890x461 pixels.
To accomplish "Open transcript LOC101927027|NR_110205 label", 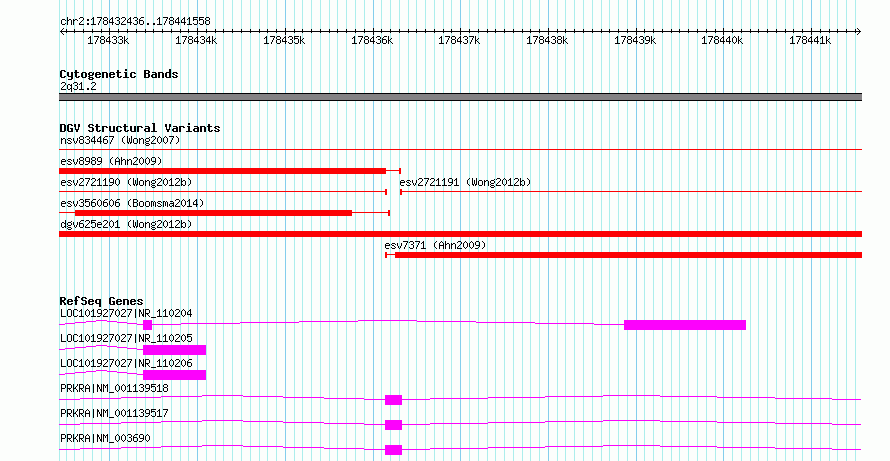I will (x=126, y=338).
